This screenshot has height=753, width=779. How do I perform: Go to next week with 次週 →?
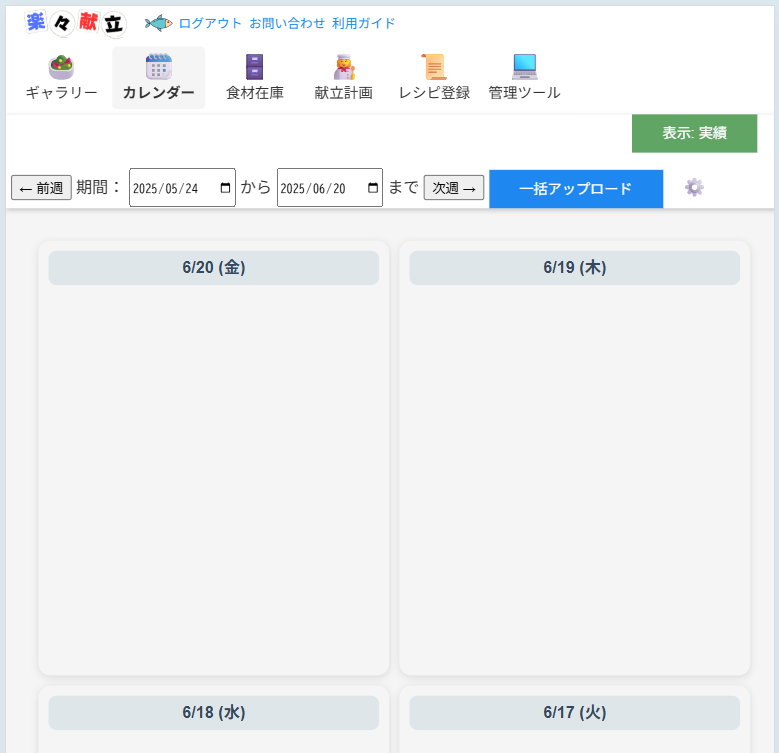(454, 188)
